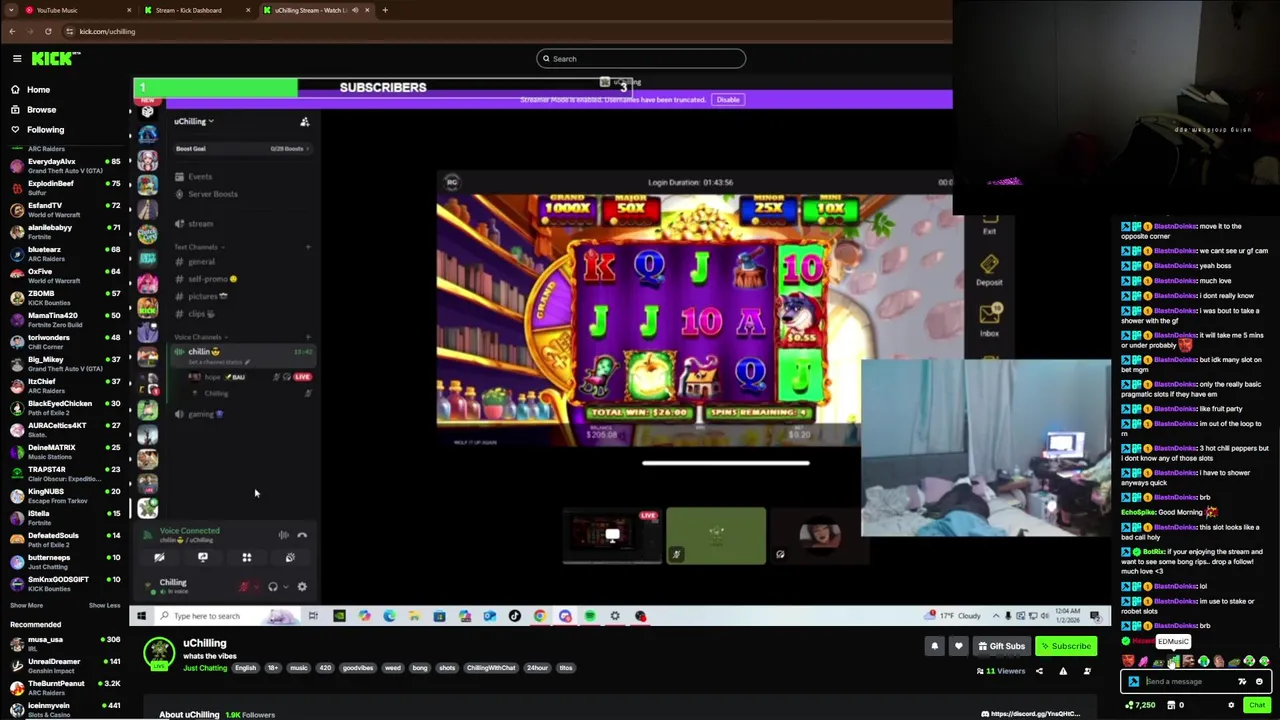The width and height of the screenshot is (1280, 720).
Task: Open the Just Chatting category link
Action: point(205,668)
